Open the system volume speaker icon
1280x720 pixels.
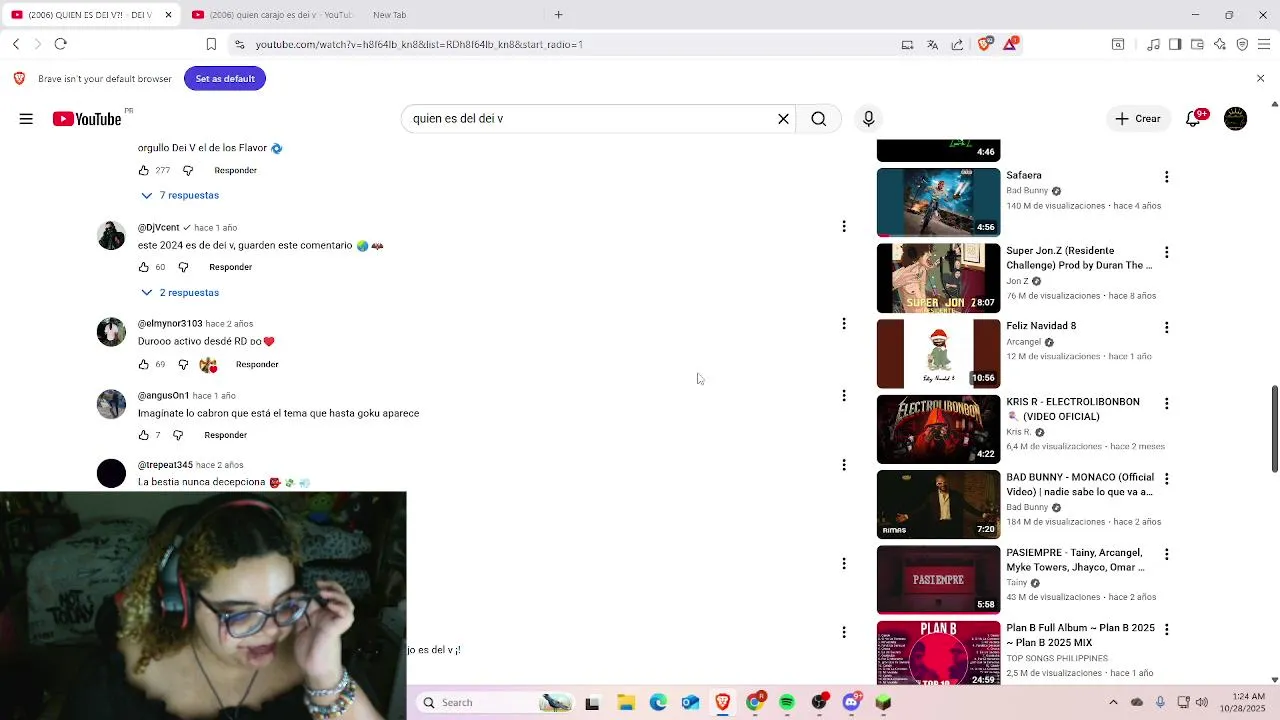(1202, 702)
